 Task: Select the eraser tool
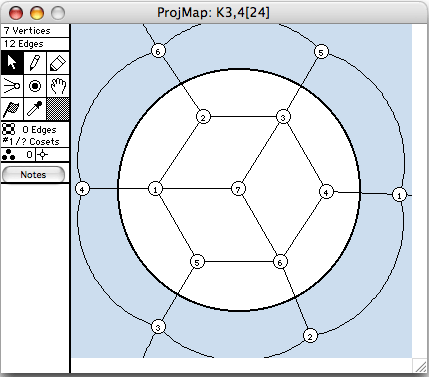(x=58, y=63)
